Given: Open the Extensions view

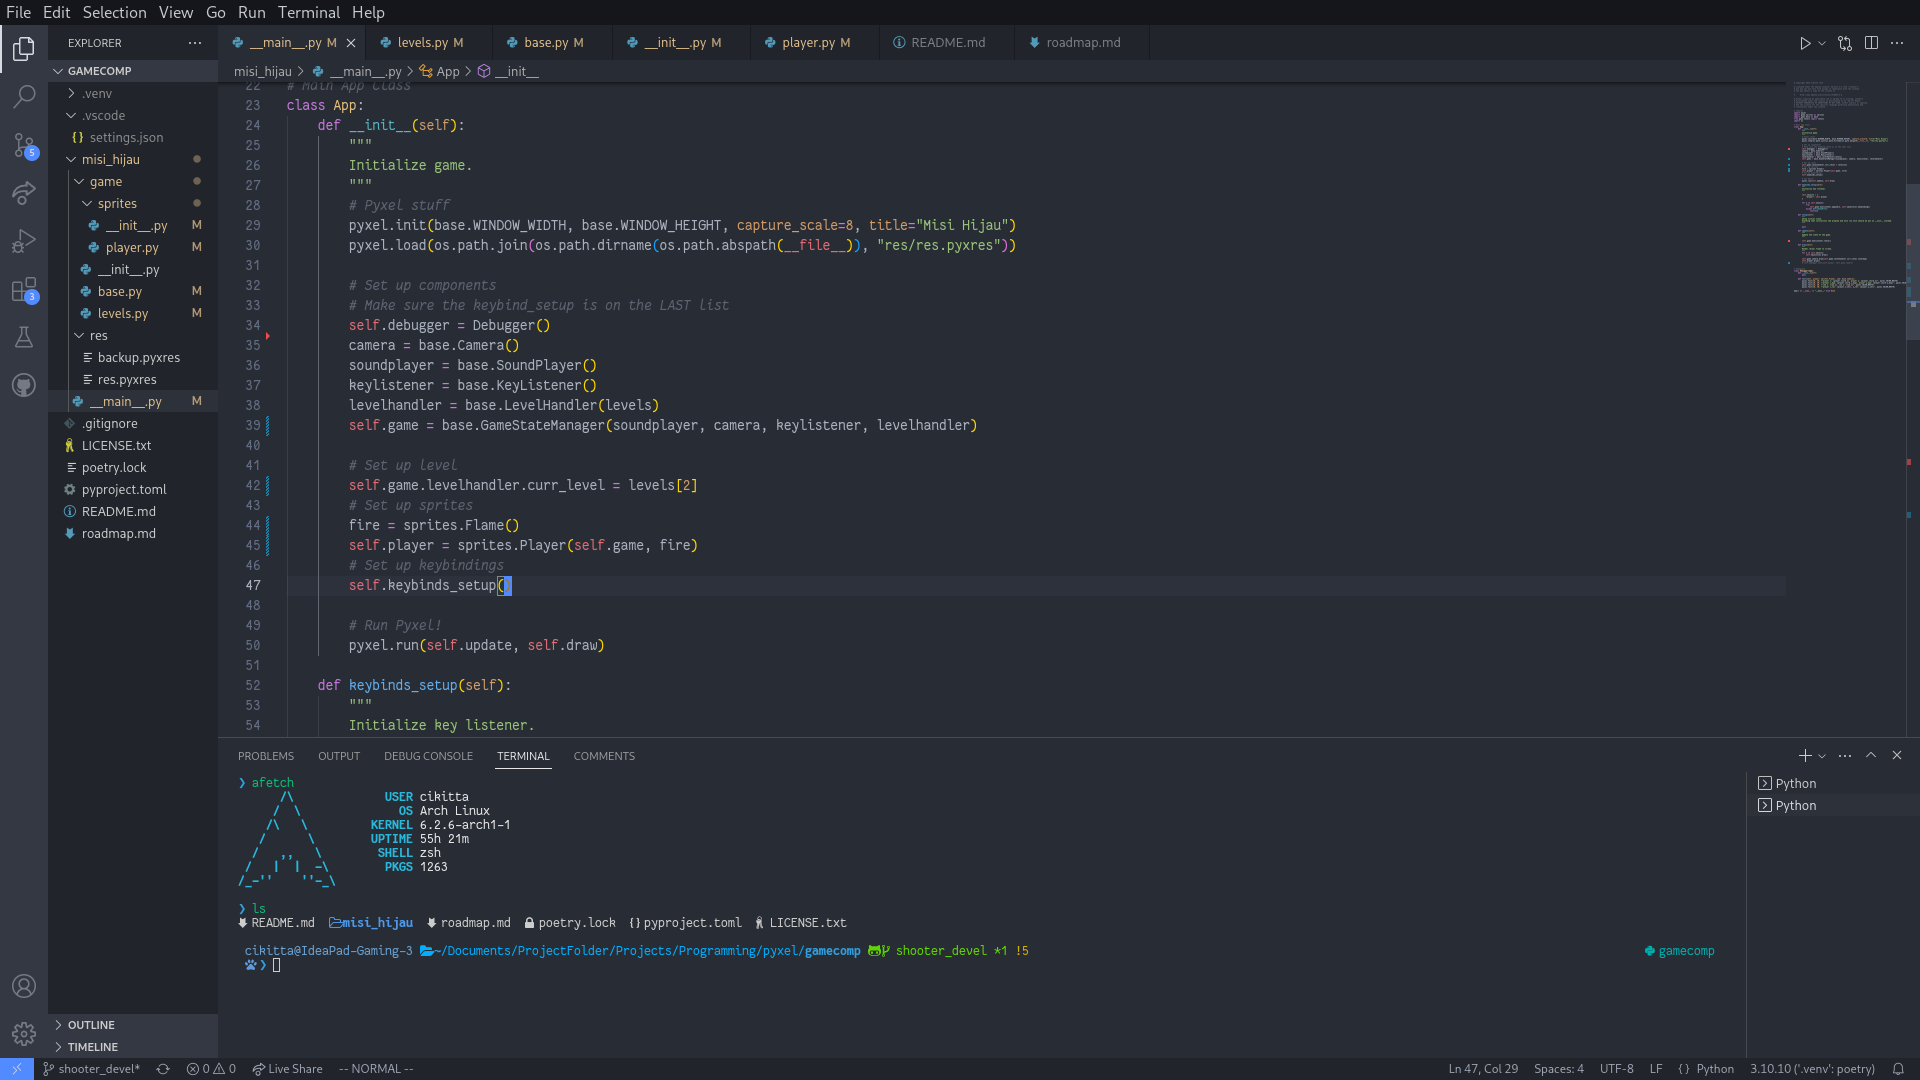Looking at the screenshot, I should point(24,290).
